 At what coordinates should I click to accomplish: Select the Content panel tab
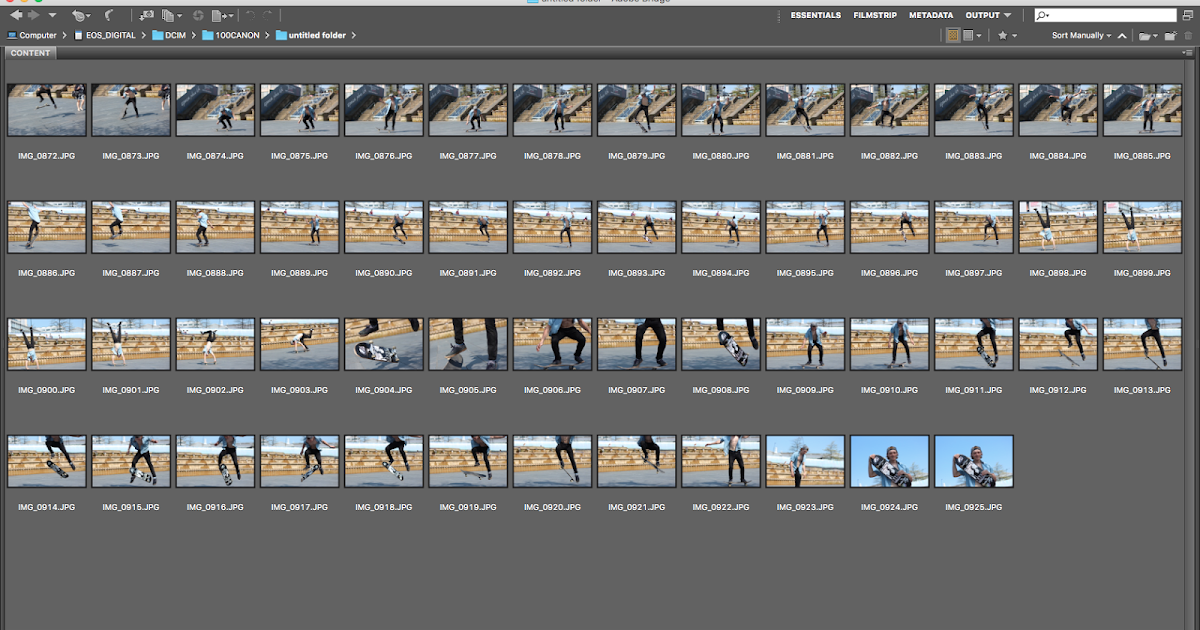pyautogui.click(x=31, y=53)
